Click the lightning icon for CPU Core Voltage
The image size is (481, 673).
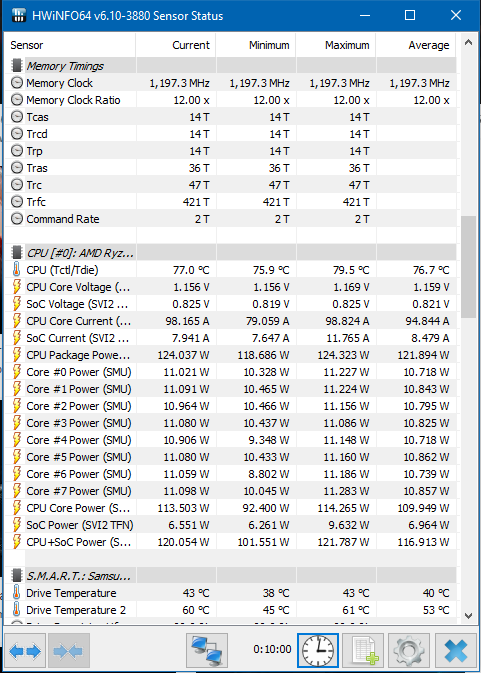pyautogui.click(x=16, y=287)
